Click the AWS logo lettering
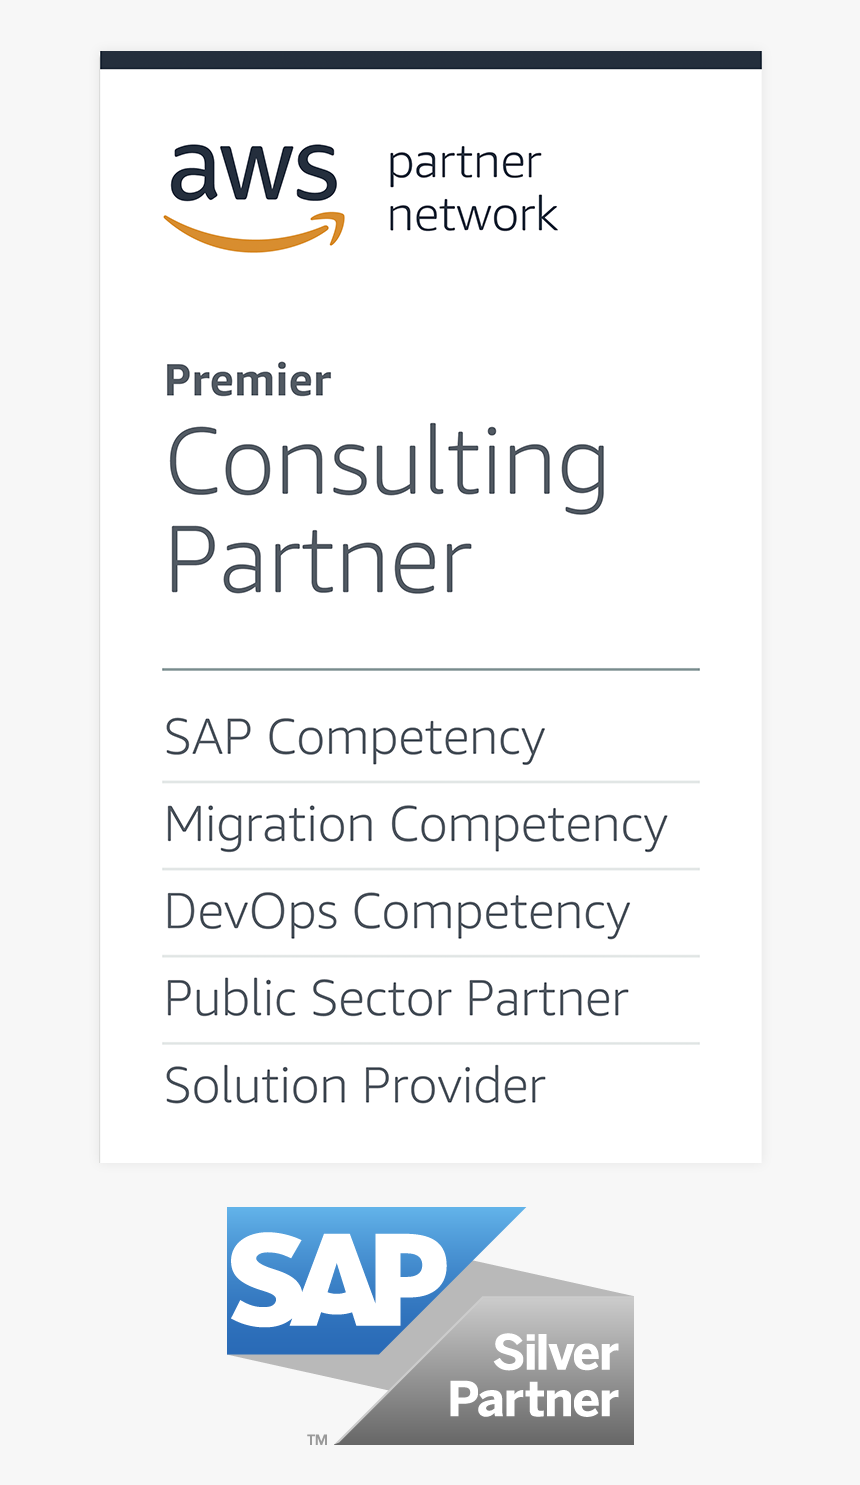 253,172
